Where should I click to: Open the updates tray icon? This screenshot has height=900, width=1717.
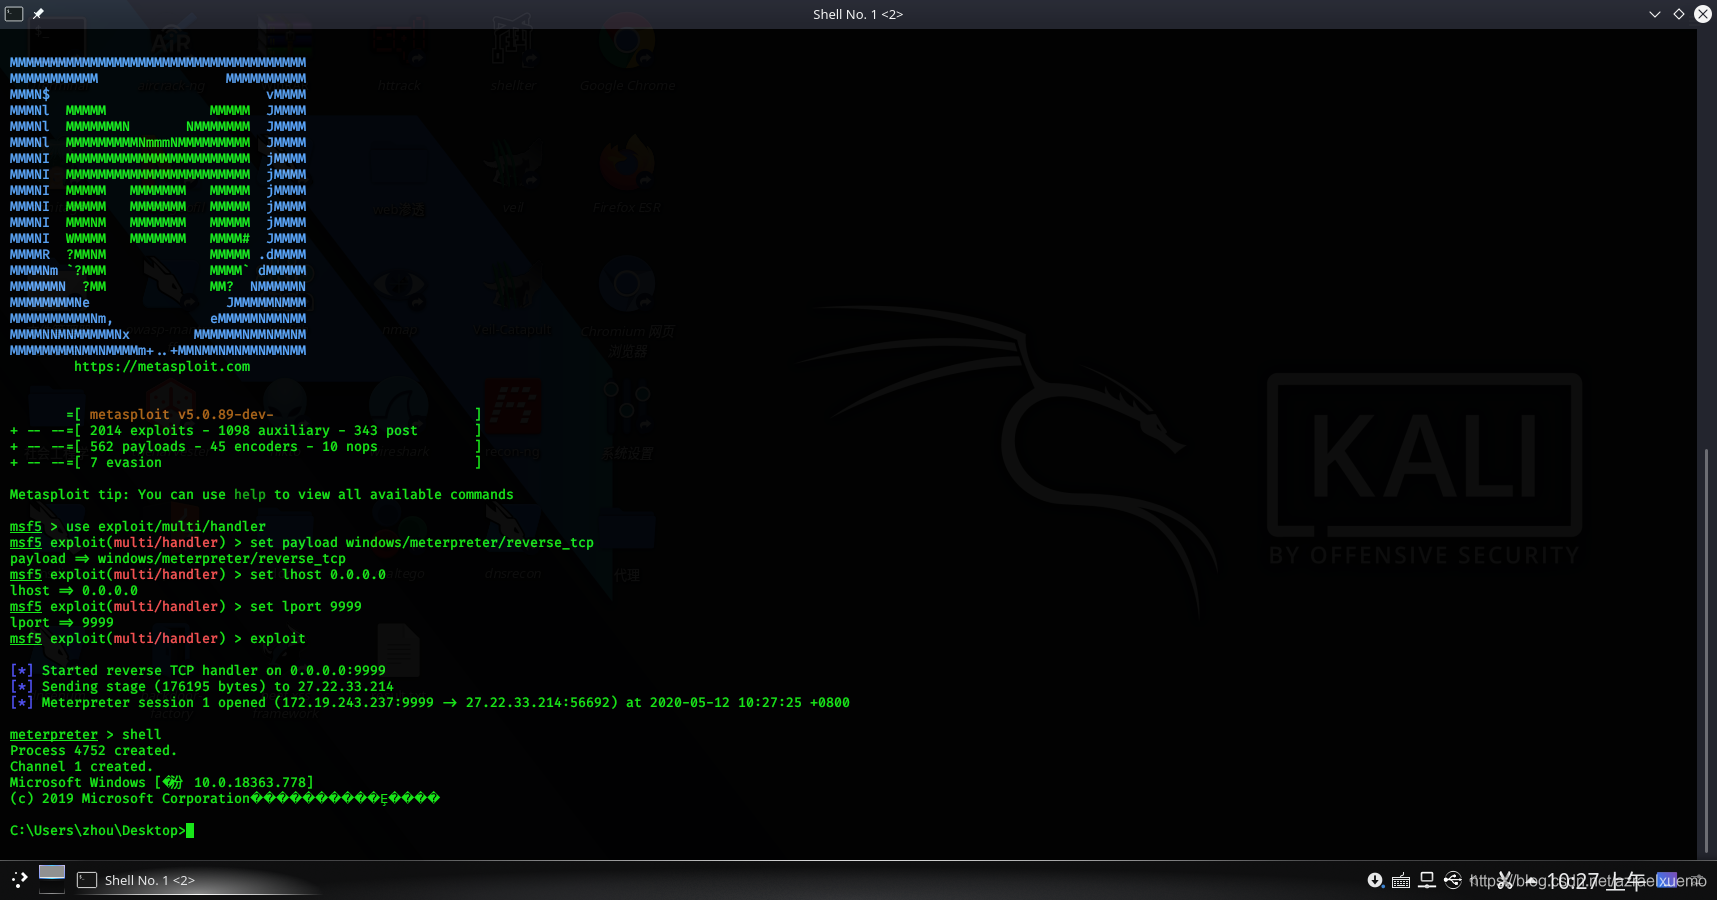(1375, 880)
